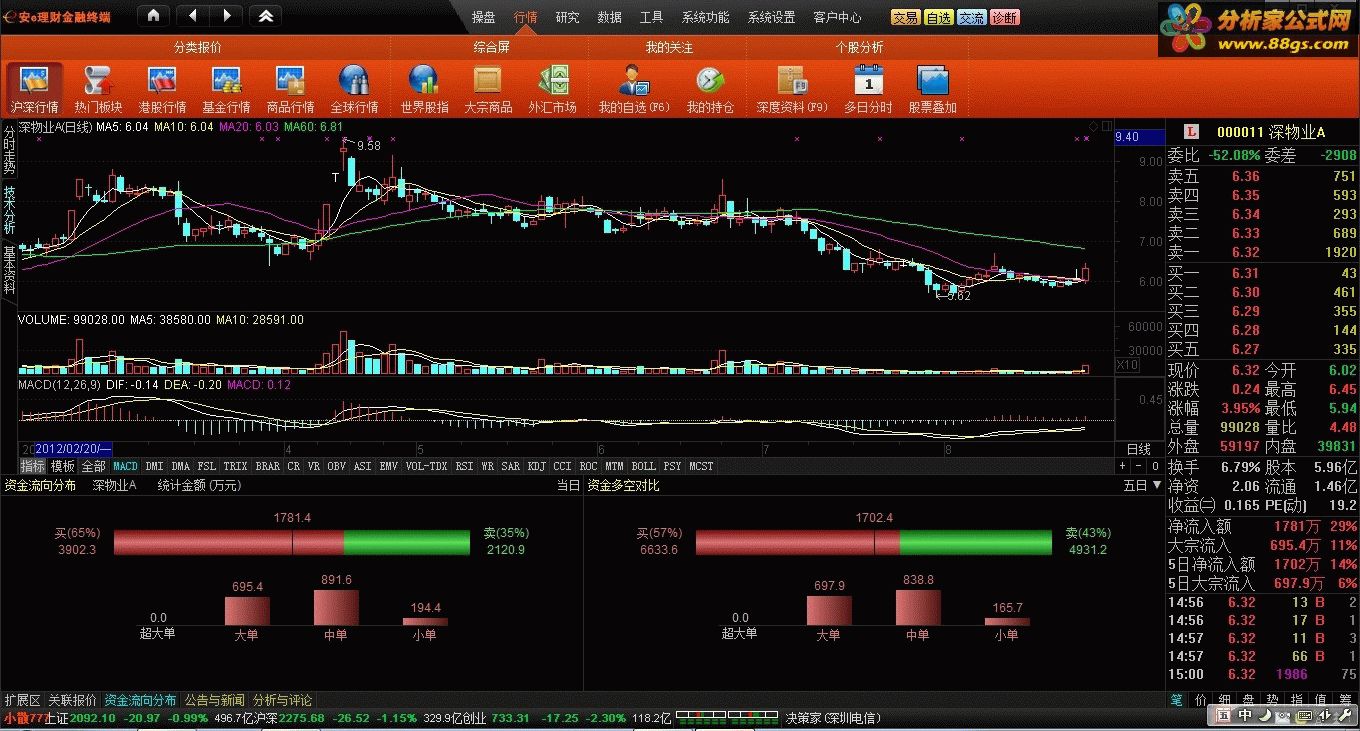Navigate forward with the right arrow button
This screenshot has height=731, width=1360.
[x=227, y=16]
